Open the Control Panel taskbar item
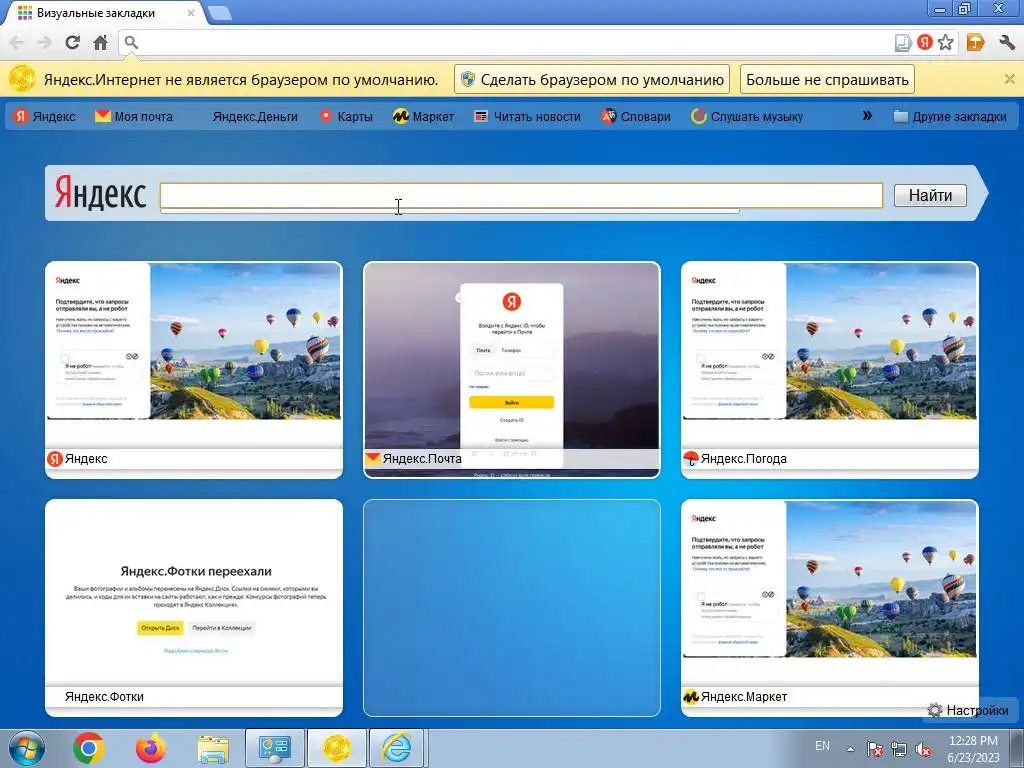 tap(274, 748)
